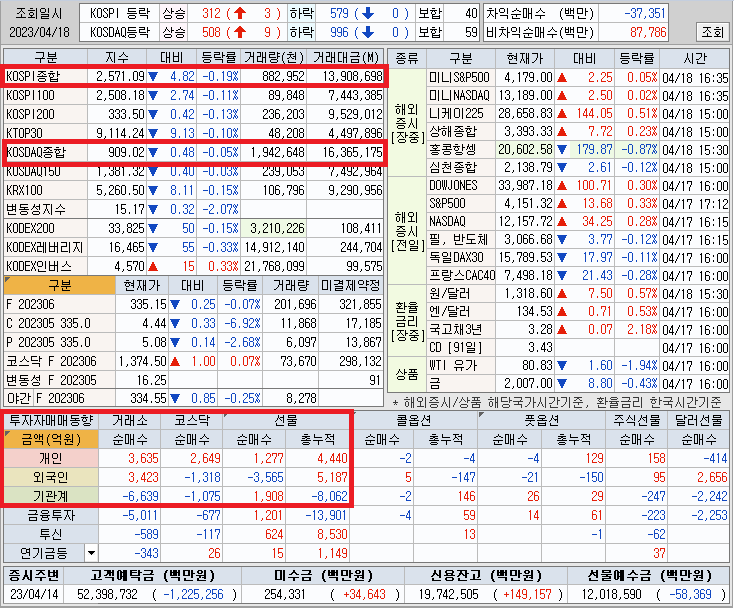Click the 변동성지수 row label
The height and width of the screenshot is (608, 734).
point(46,209)
